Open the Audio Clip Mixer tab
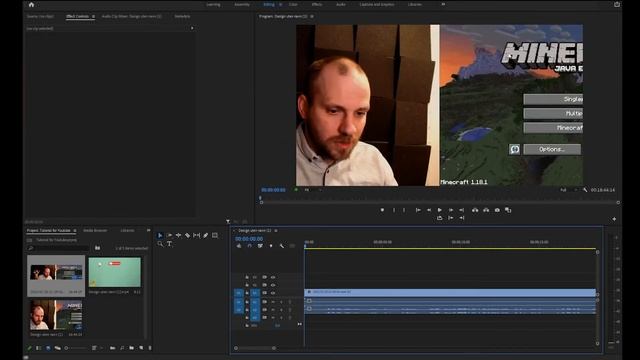This screenshot has width=640, height=360. point(131,16)
